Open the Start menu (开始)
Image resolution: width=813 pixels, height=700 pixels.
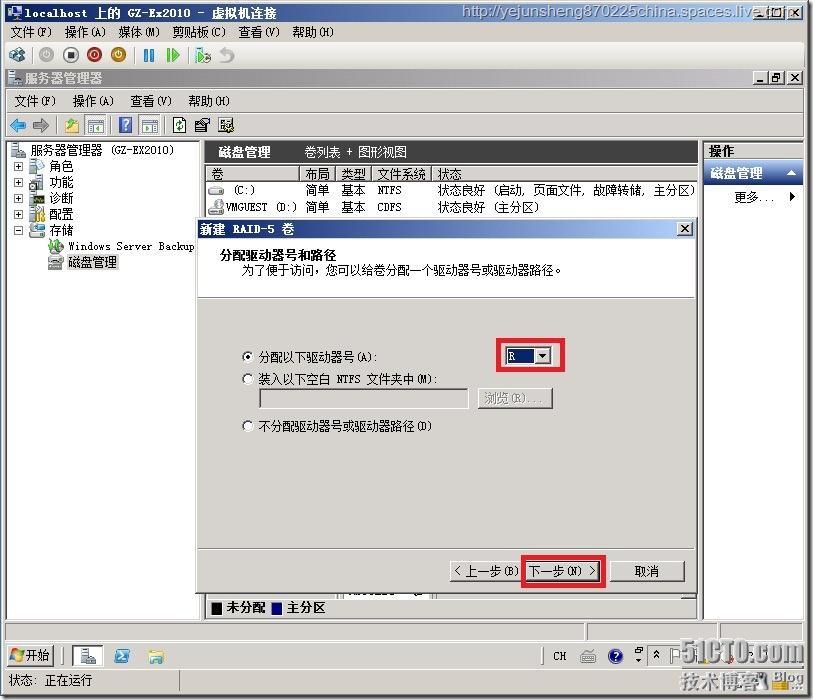pos(30,655)
